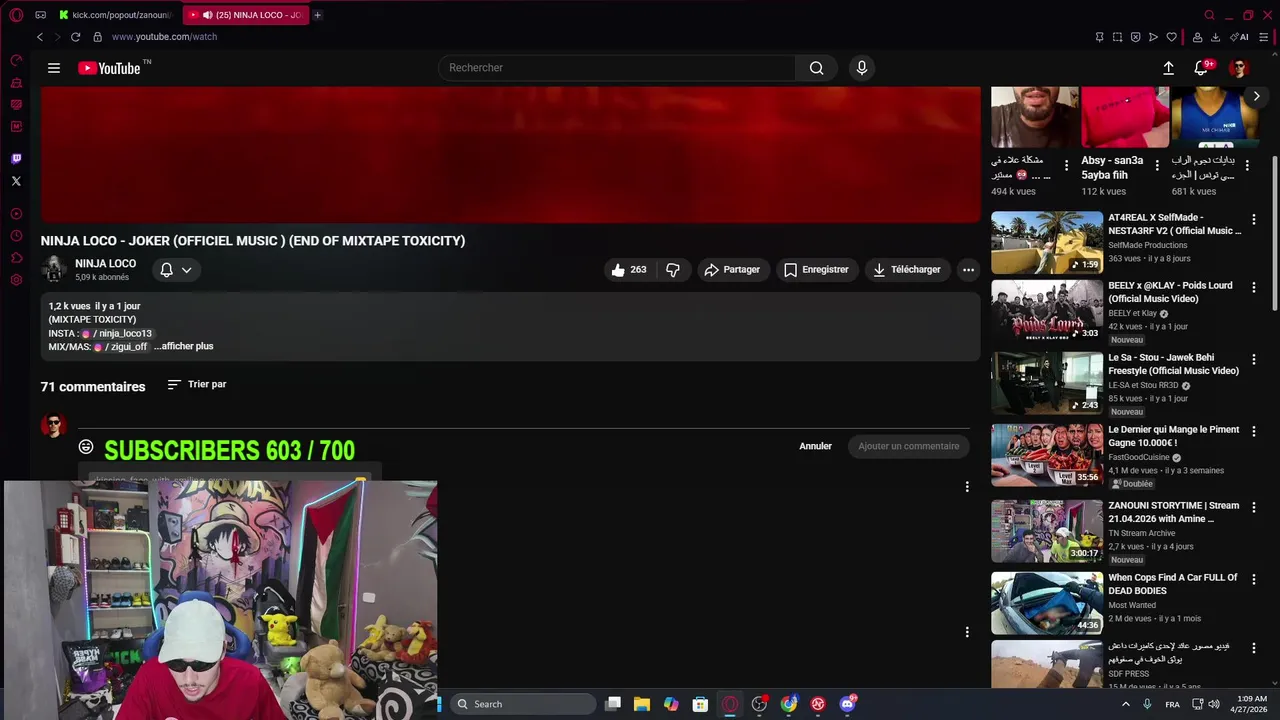Go back with the browser back arrow
1280x720 pixels.
click(x=40, y=37)
